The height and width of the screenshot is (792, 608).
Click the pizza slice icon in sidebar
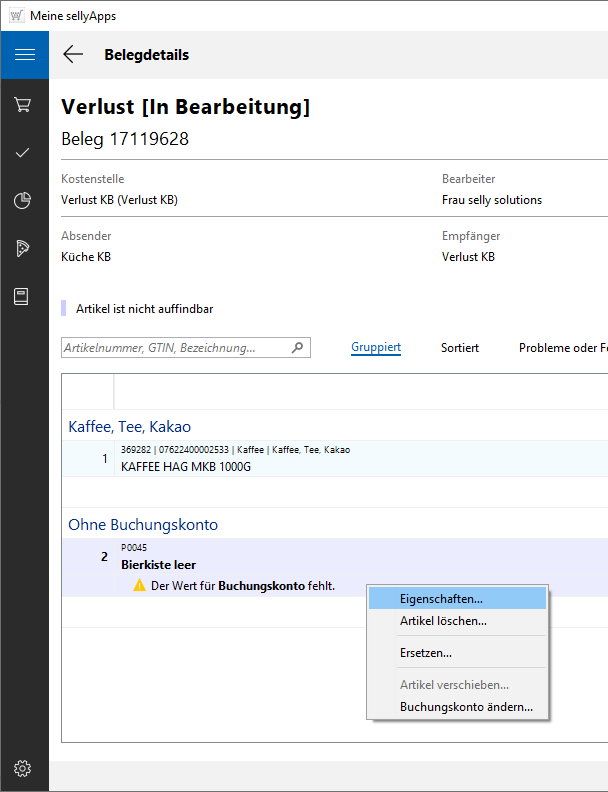tap(24, 248)
